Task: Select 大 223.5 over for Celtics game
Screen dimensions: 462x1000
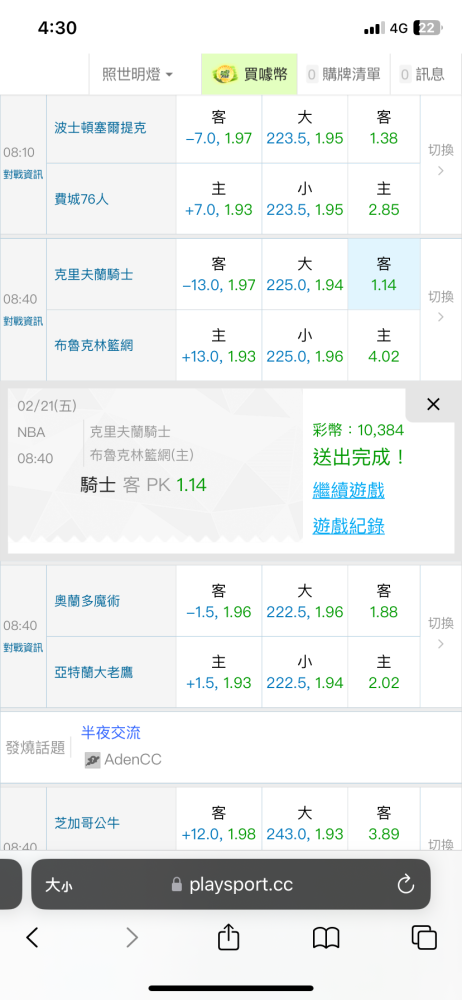Action: tap(304, 128)
